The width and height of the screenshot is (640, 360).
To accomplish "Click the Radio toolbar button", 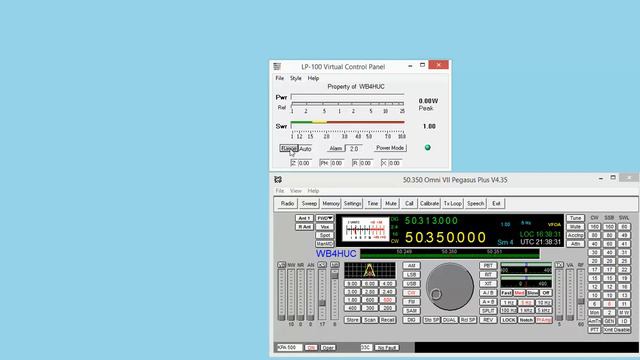I will [287, 203].
